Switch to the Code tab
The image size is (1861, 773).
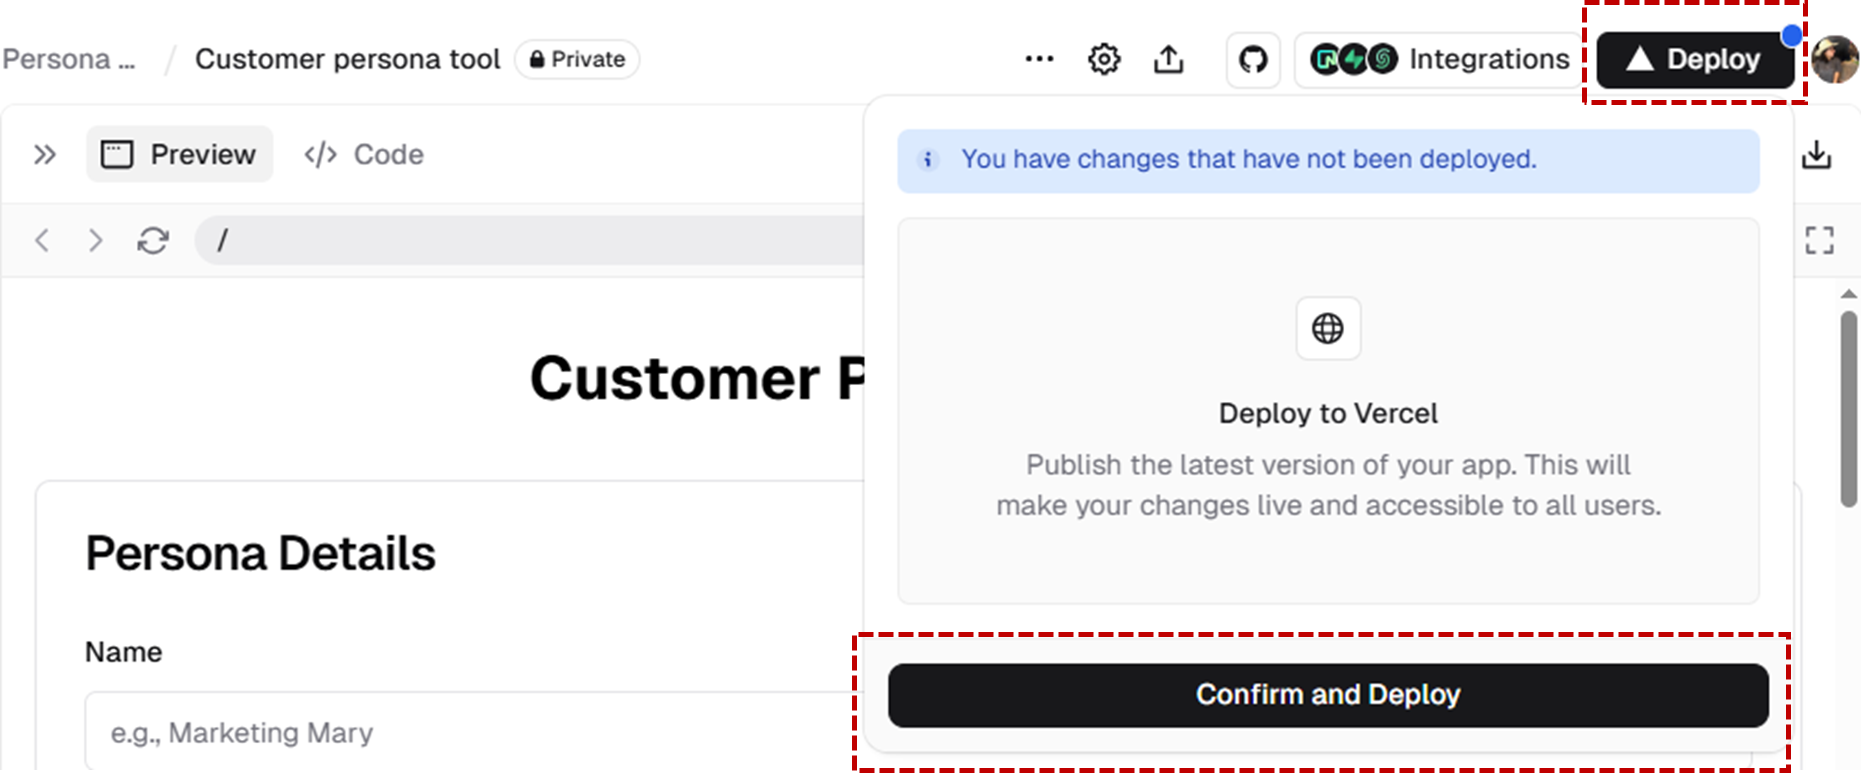click(364, 155)
